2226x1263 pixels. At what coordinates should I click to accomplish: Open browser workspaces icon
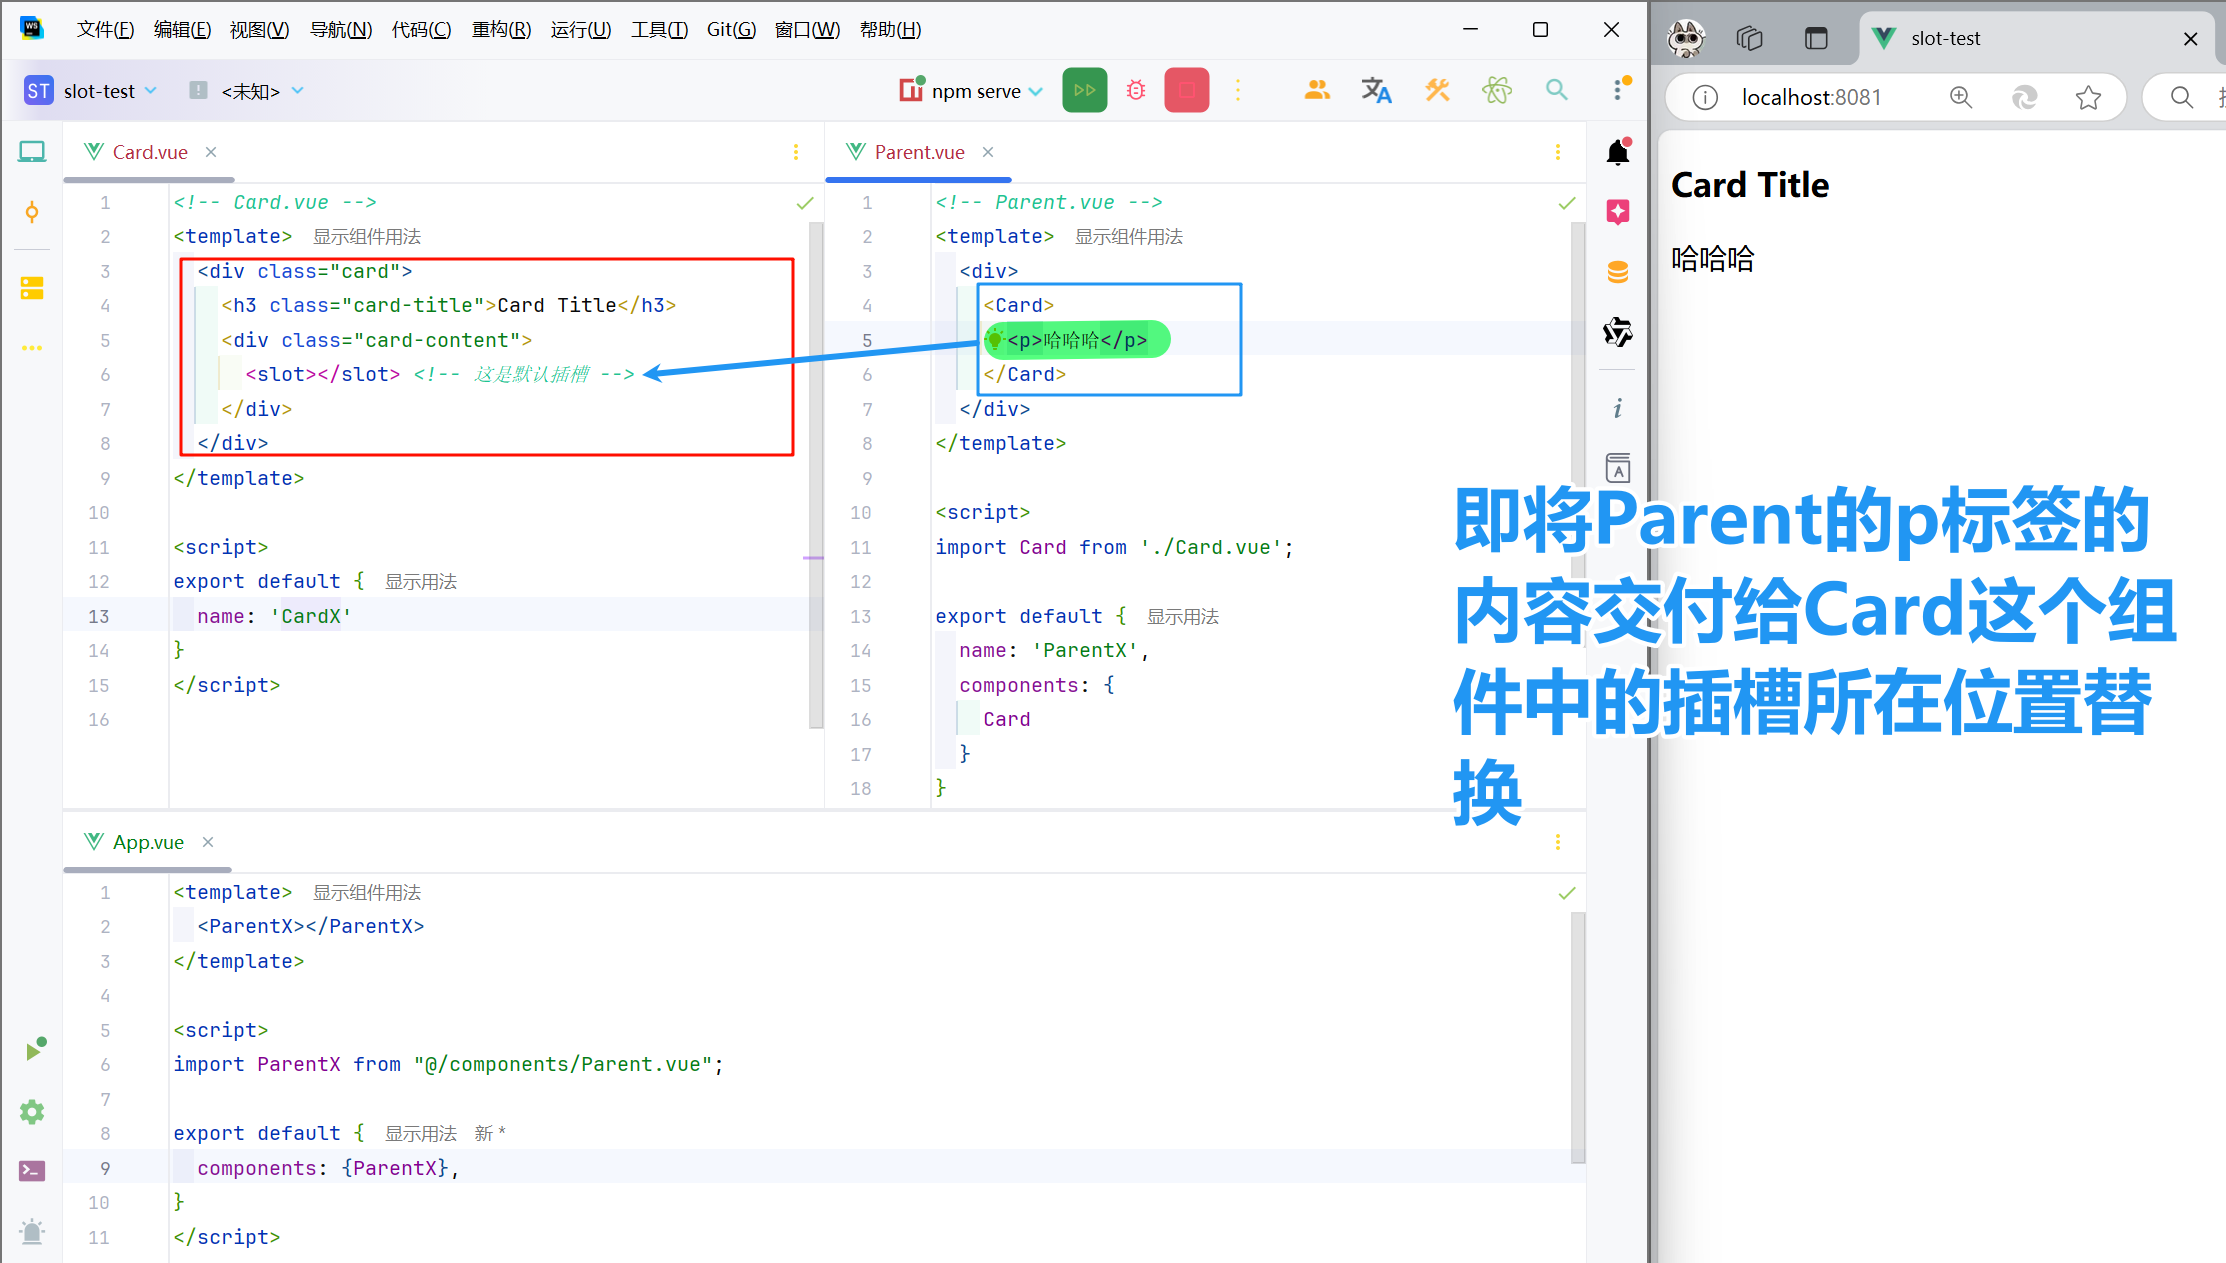1749,38
